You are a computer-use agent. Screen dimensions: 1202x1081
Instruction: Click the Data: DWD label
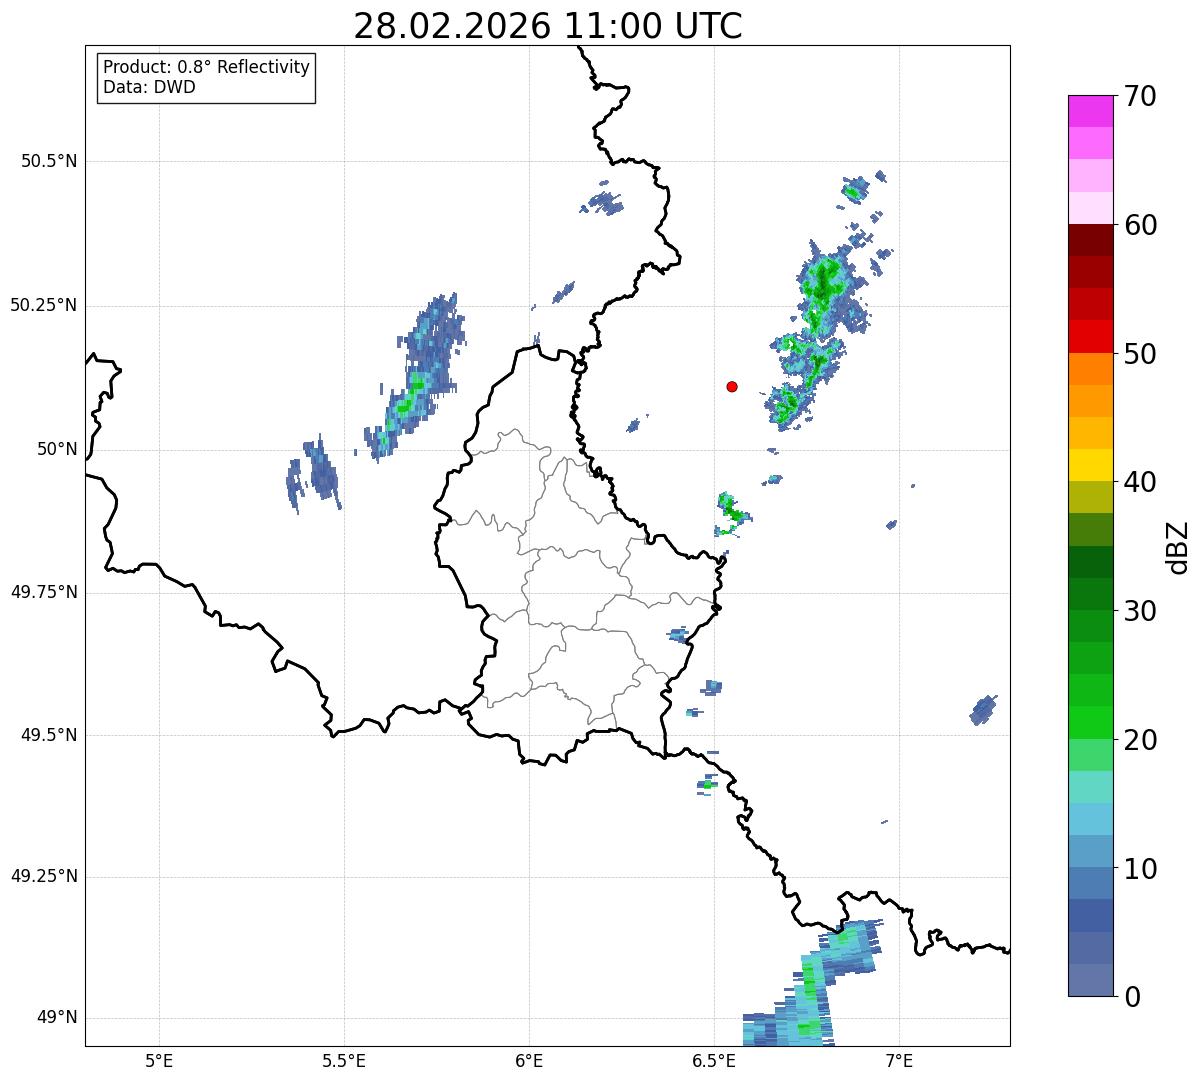coord(149,87)
